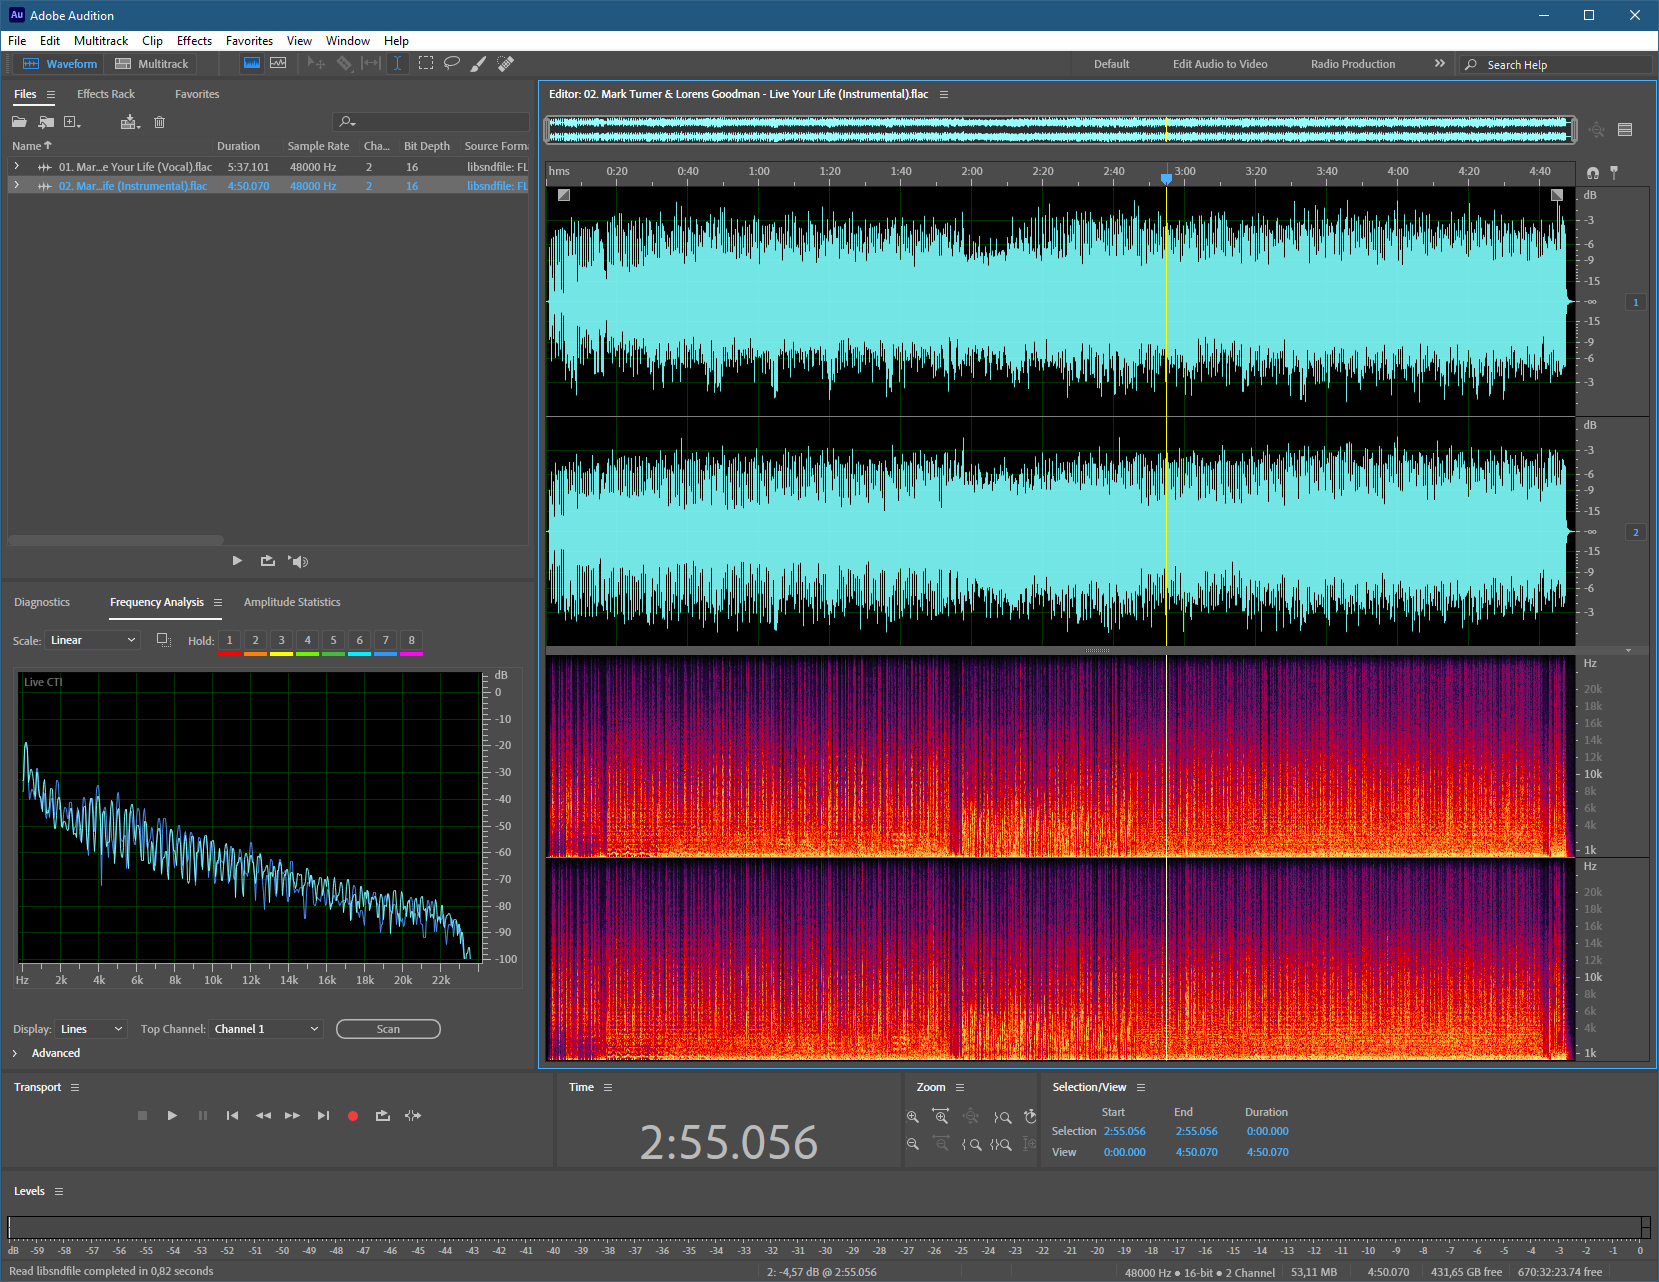Viewport: 1659px width, 1282px height.
Task: Select the Radio Production workspace
Action: tap(1353, 64)
